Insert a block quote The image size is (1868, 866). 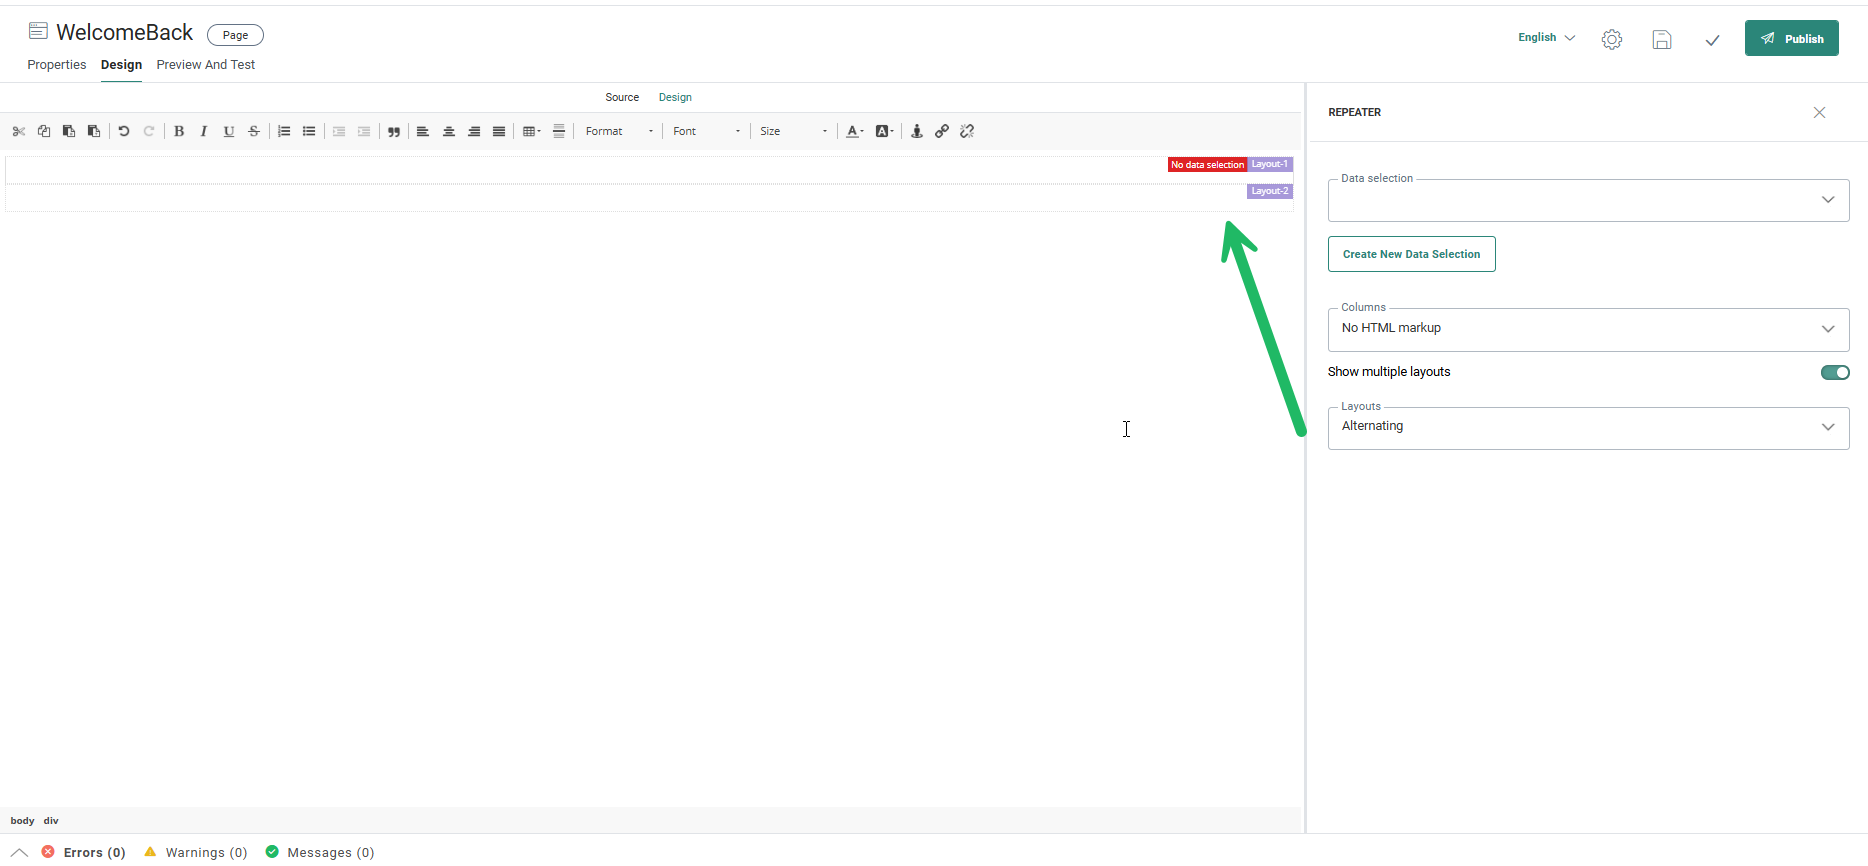click(394, 131)
